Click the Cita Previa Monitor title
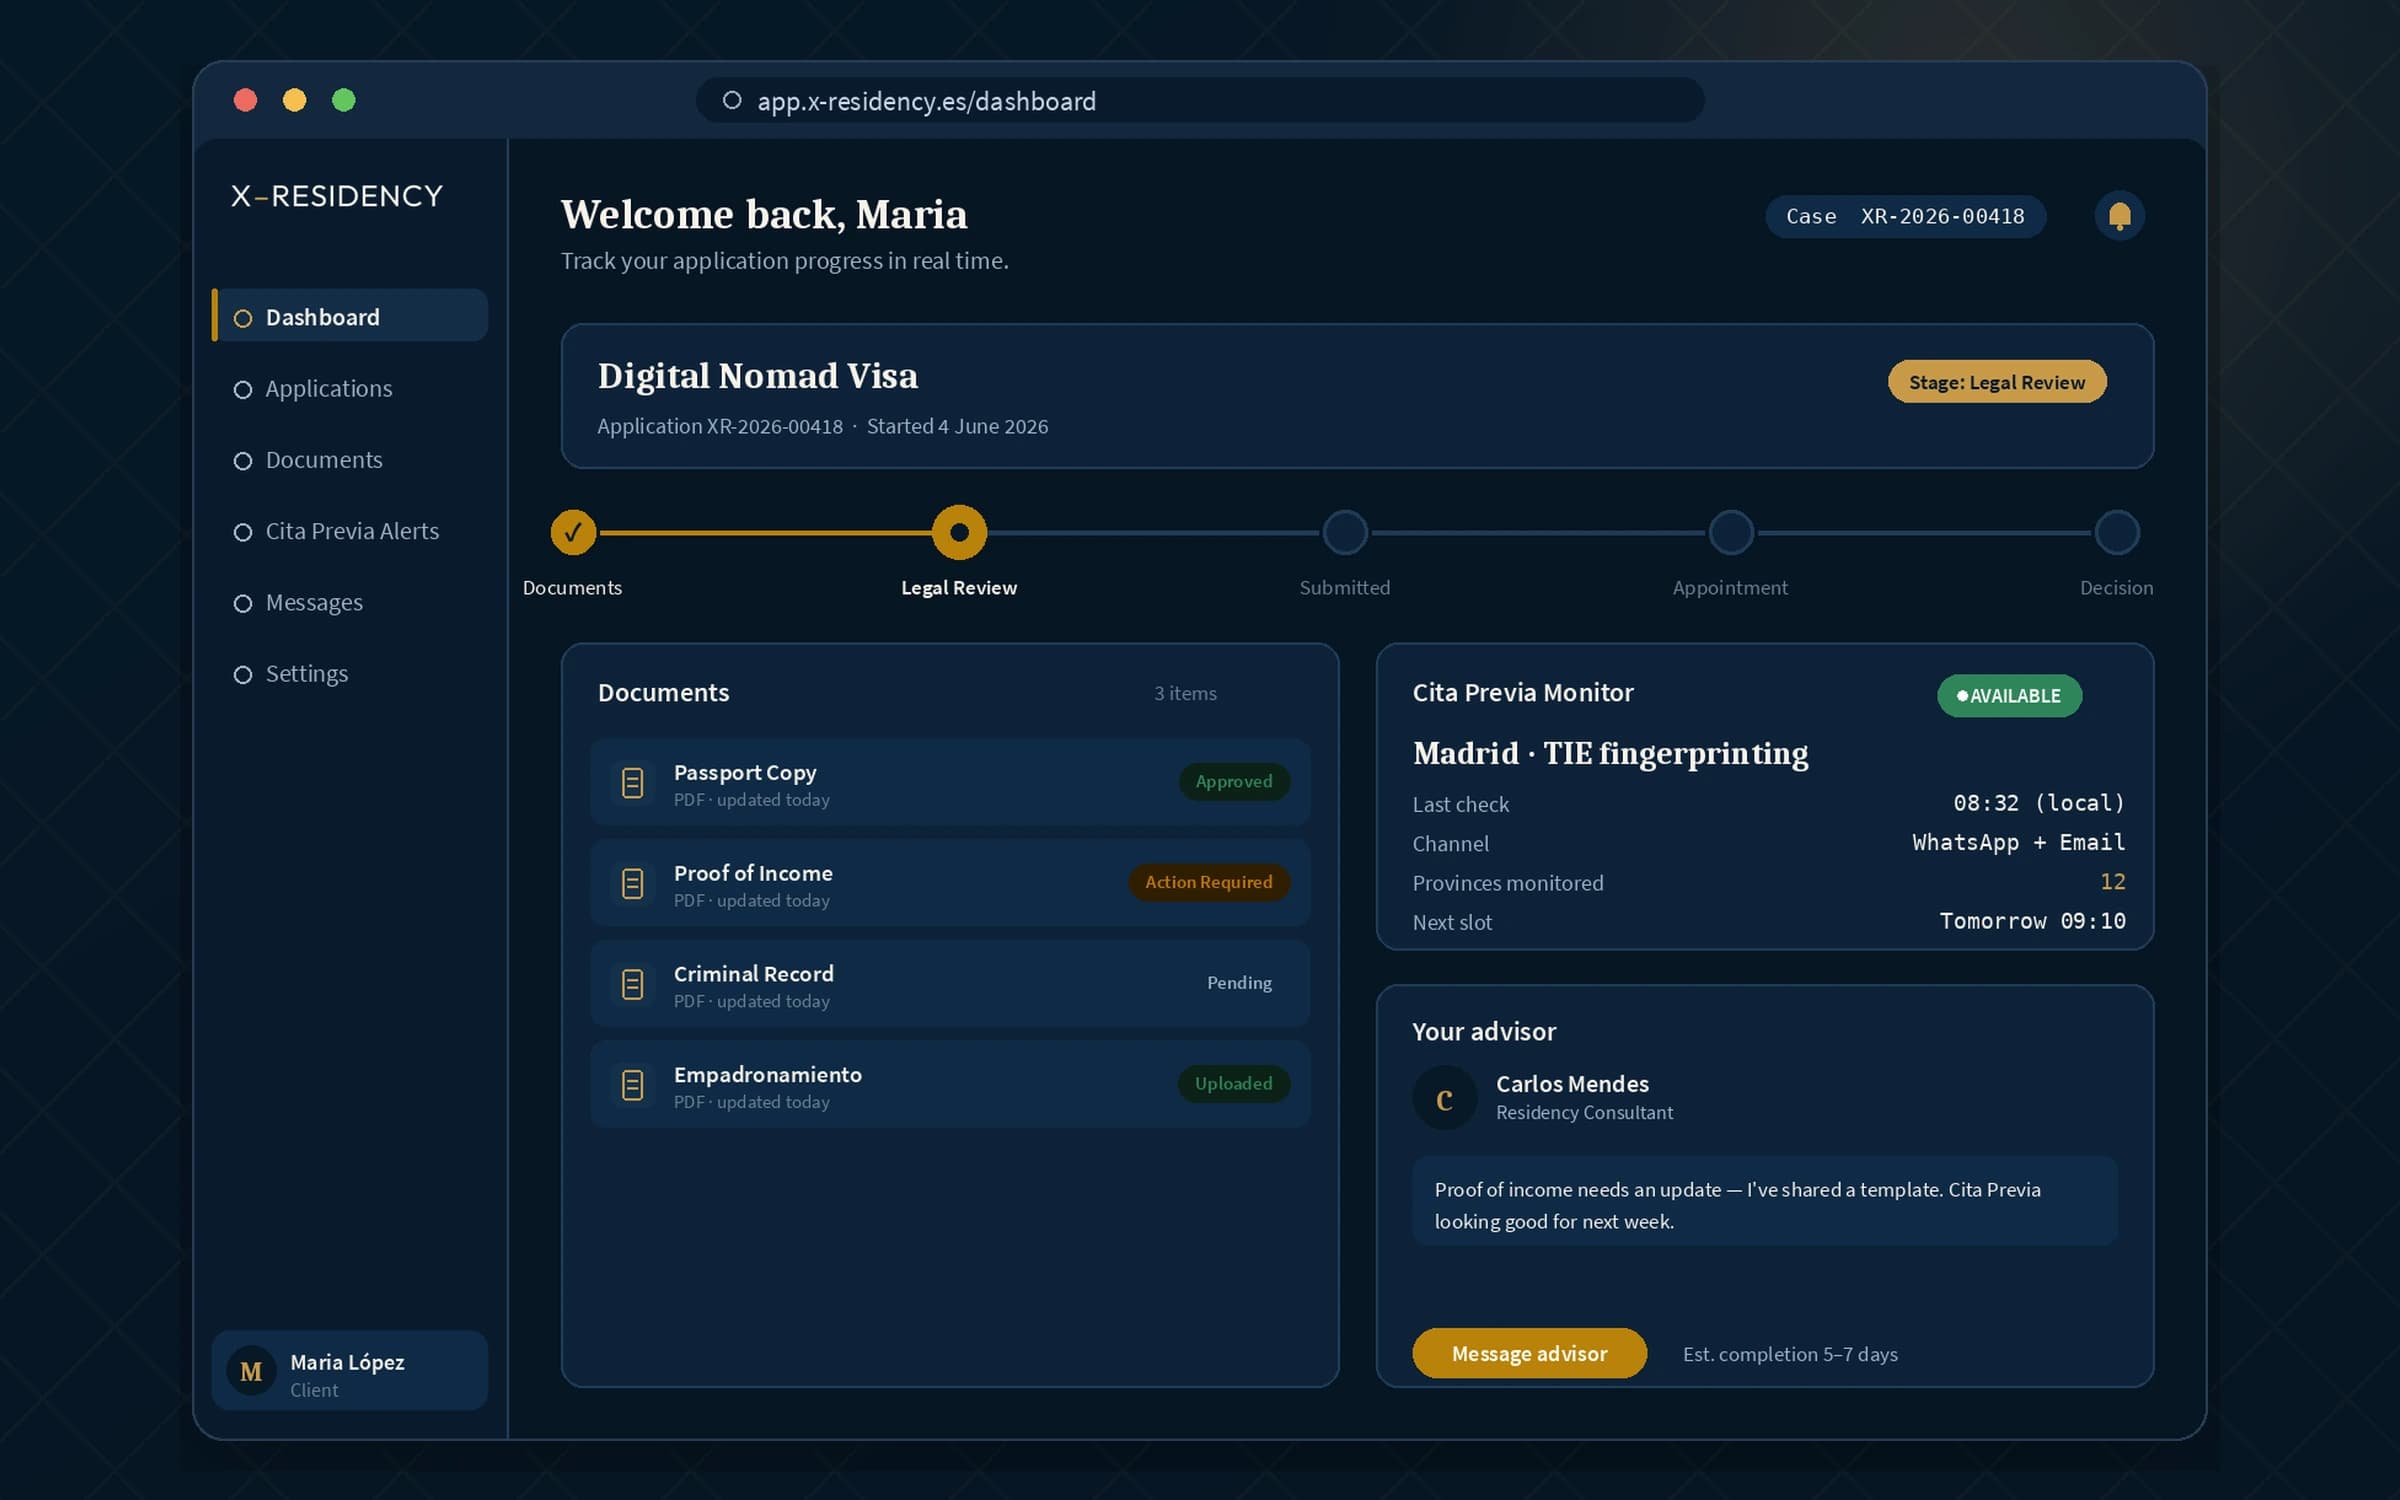 pyautogui.click(x=1522, y=693)
